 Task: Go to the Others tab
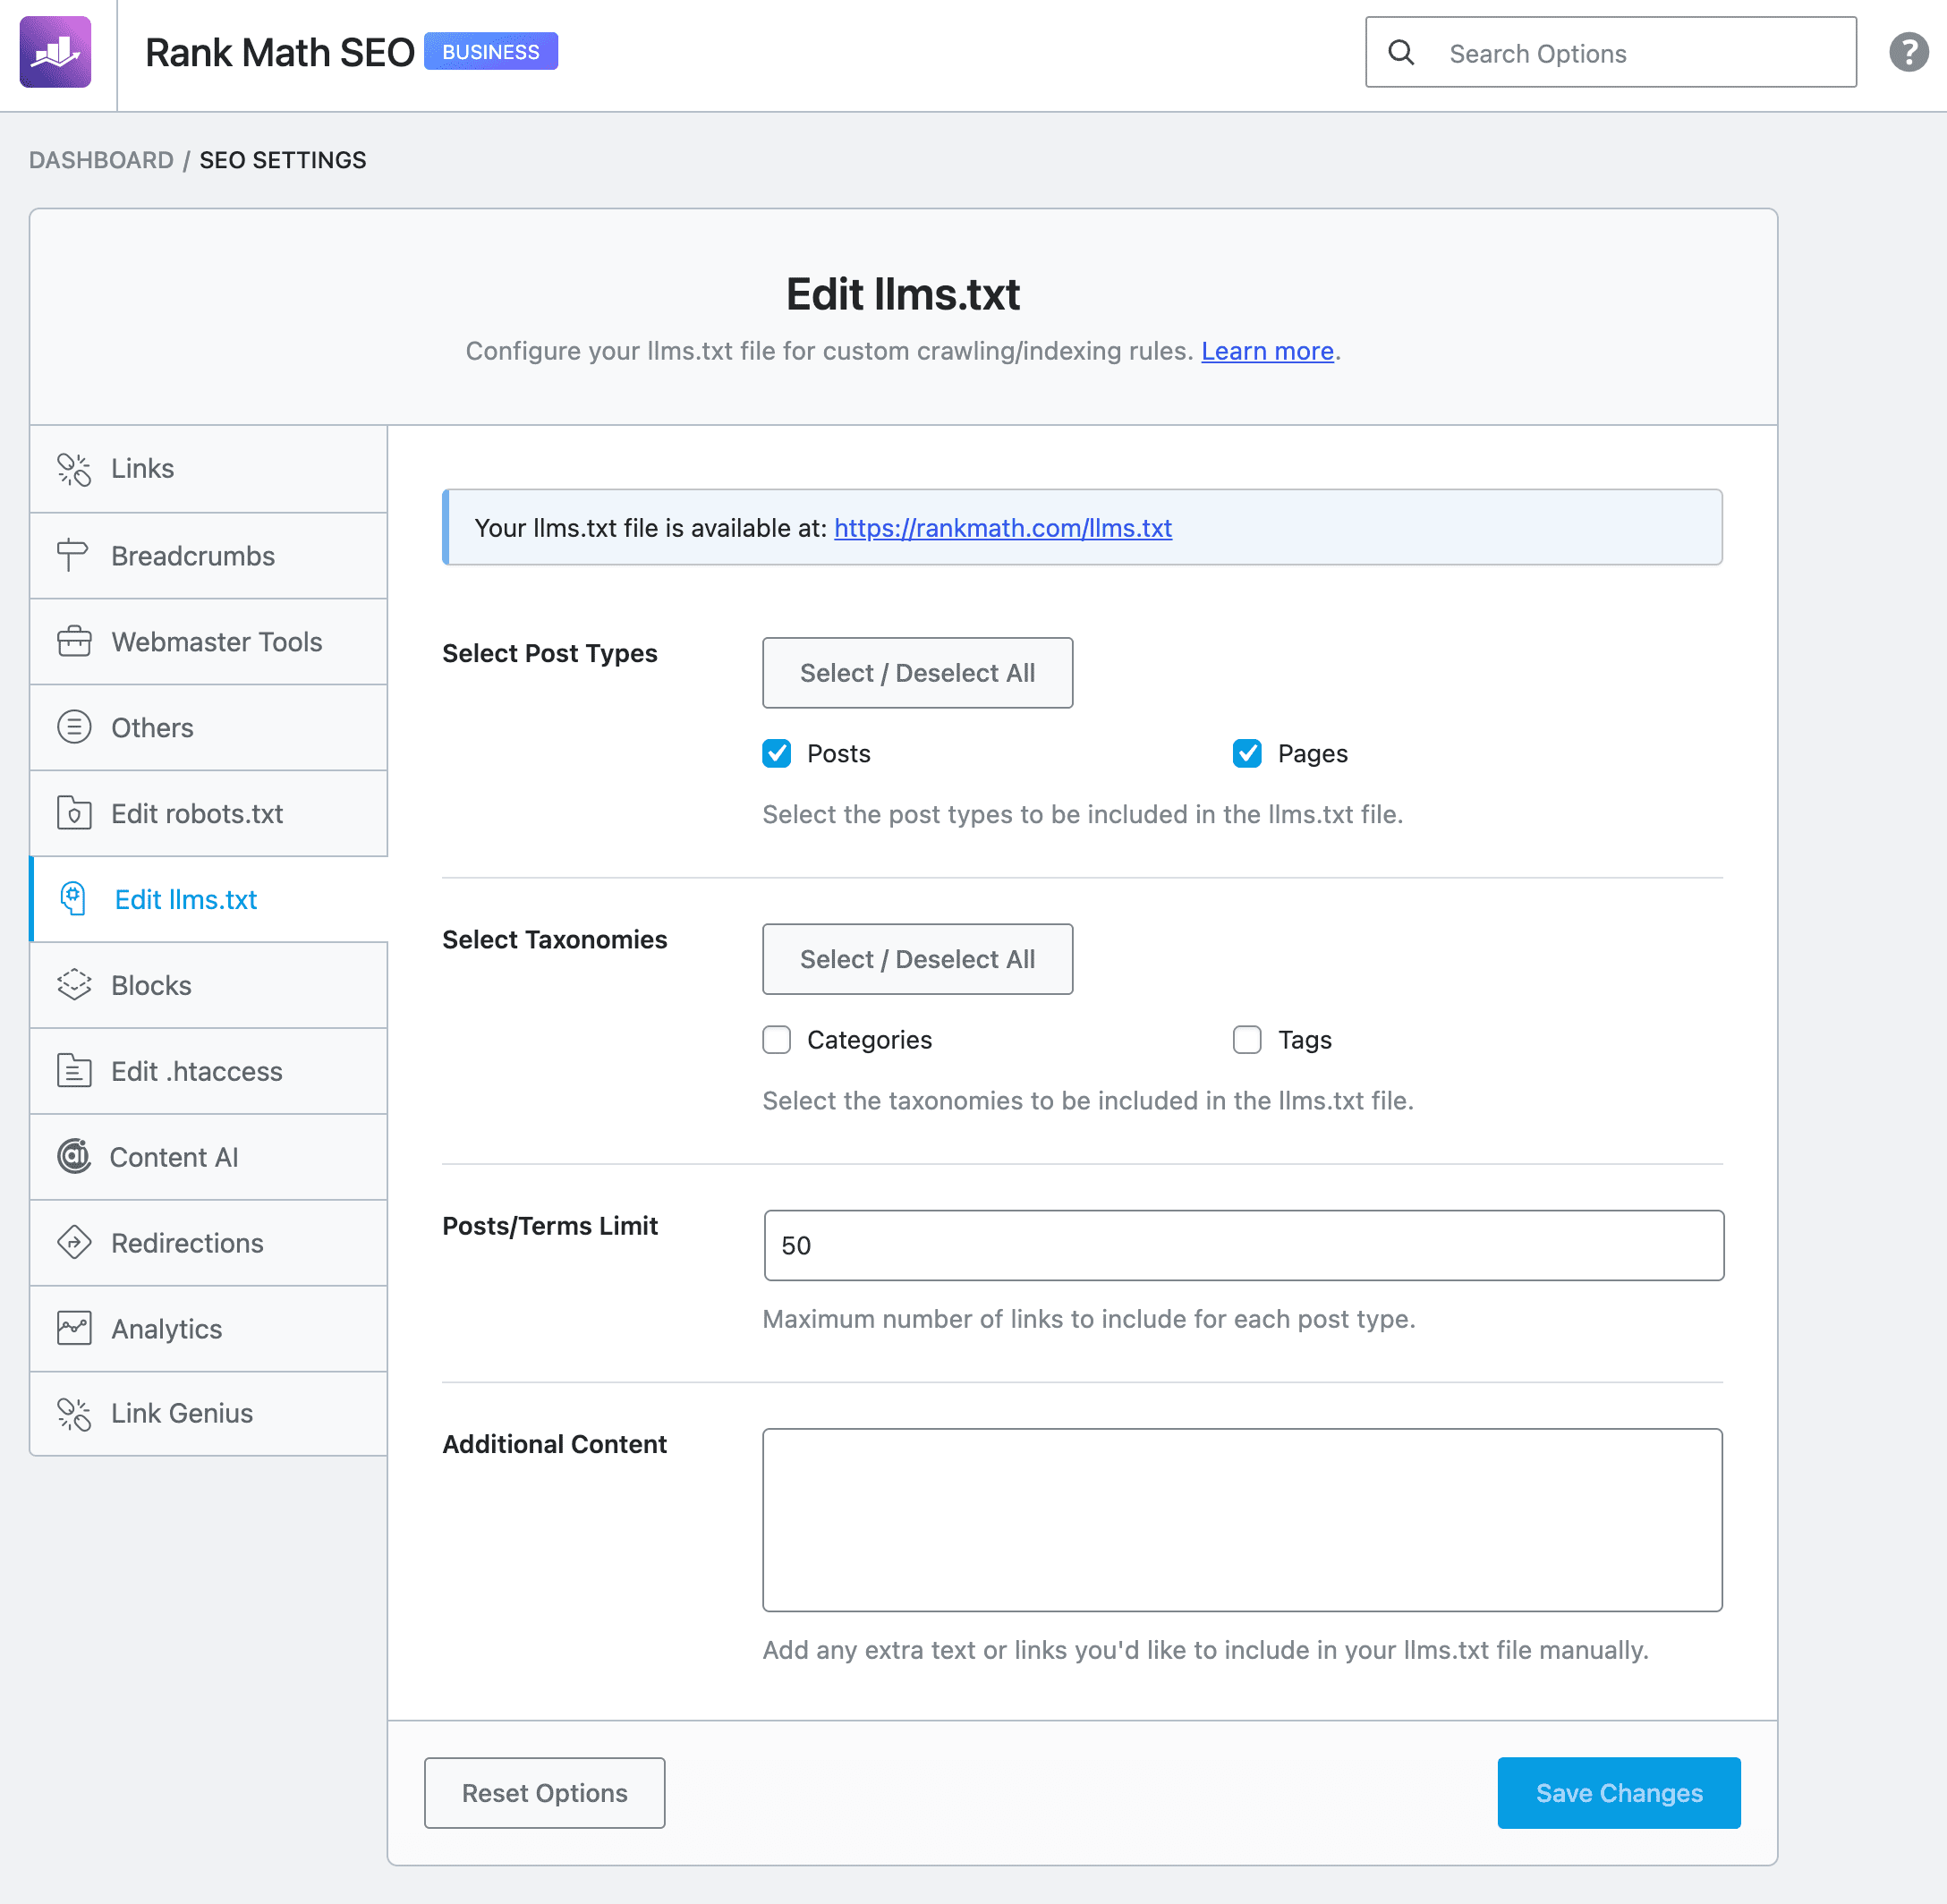(209, 727)
